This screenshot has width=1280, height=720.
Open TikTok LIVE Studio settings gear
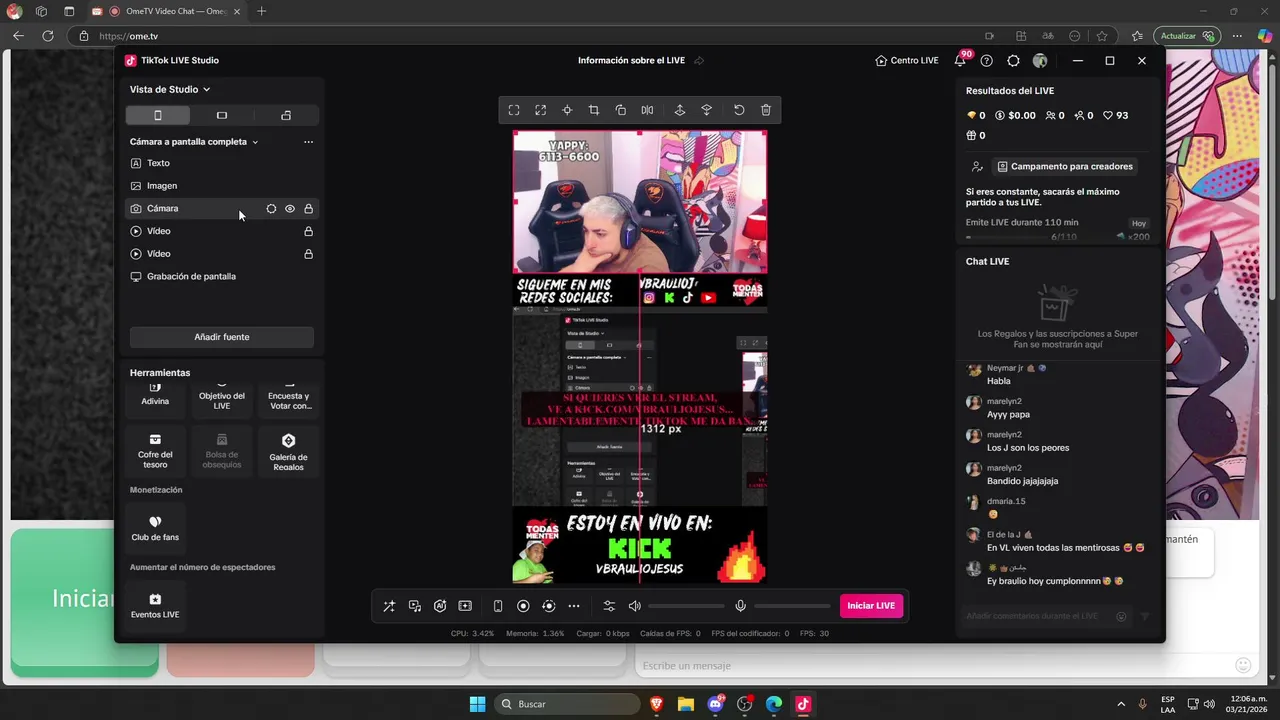[1013, 61]
